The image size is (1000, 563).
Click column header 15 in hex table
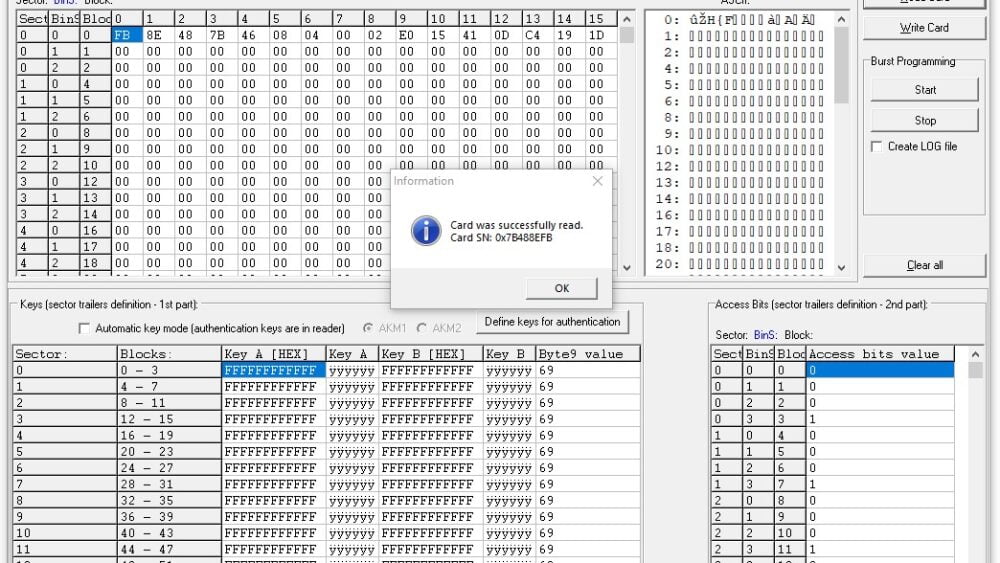click(x=601, y=19)
